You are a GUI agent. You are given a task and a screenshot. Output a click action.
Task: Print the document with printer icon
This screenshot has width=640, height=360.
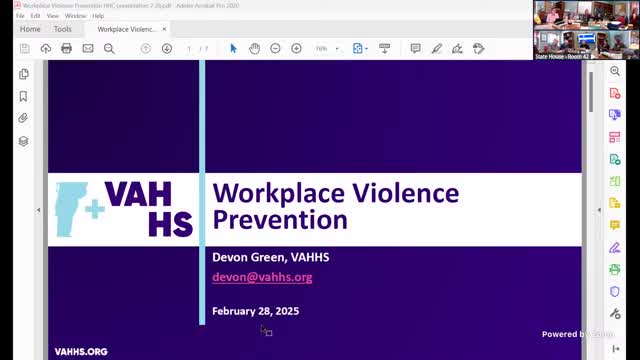pos(66,49)
